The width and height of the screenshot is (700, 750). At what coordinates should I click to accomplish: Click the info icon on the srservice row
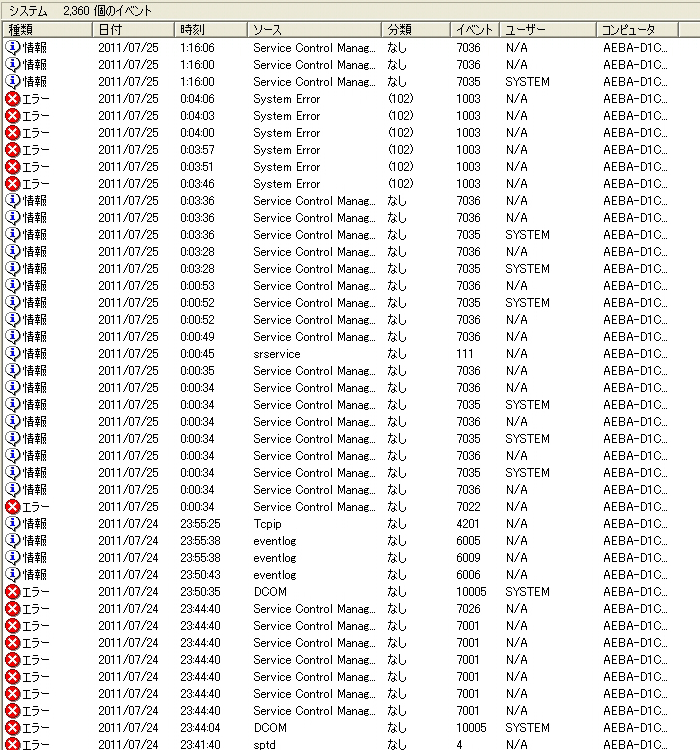click(13, 353)
